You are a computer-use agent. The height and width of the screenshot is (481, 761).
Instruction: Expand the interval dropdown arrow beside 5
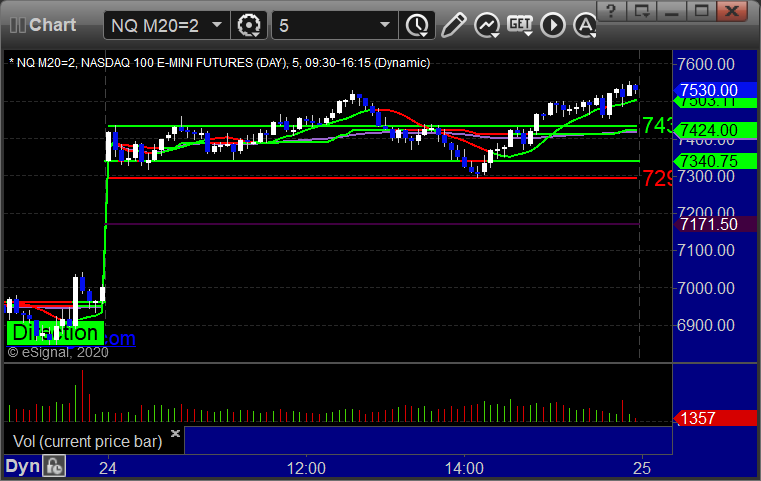coord(384,25)
